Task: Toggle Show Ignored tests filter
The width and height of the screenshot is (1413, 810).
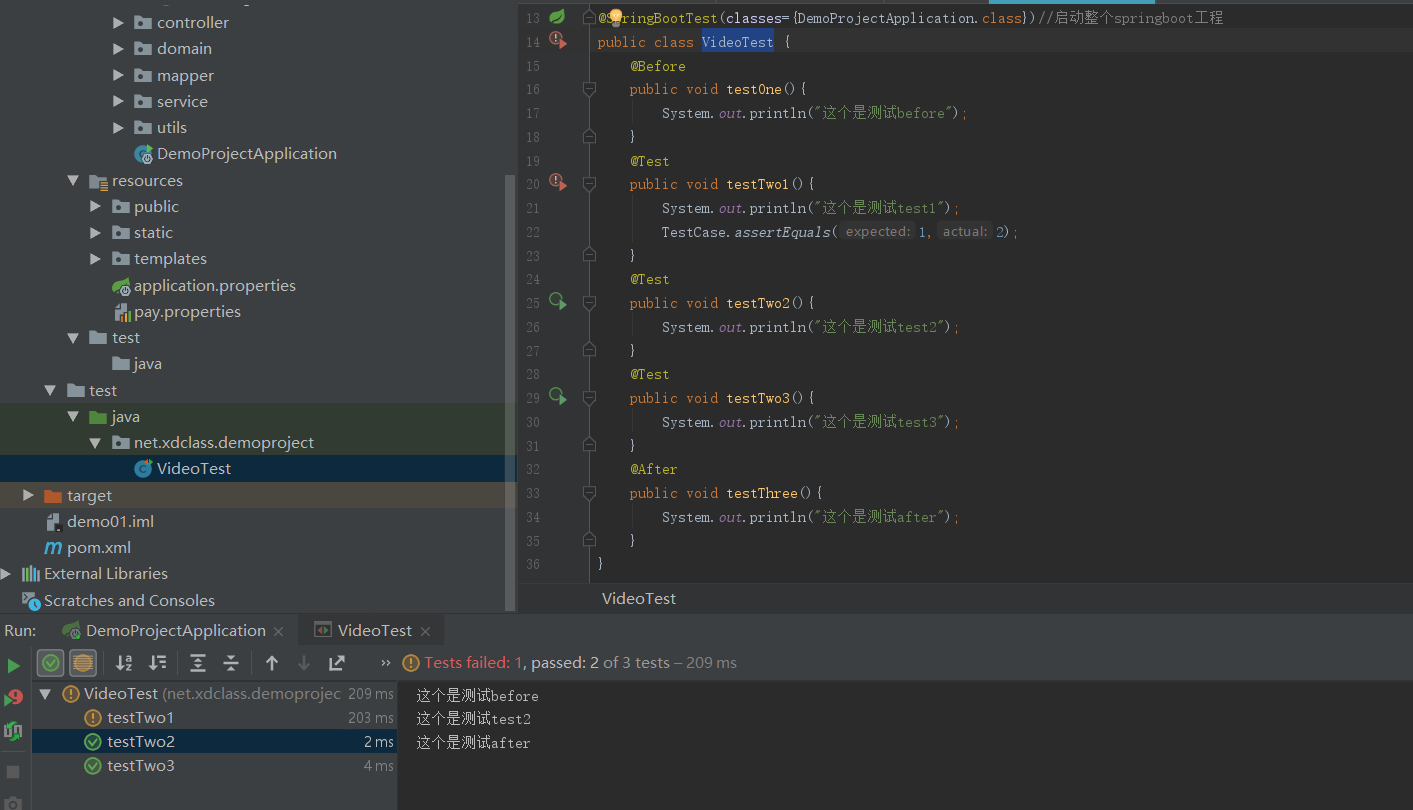Action: [83, 663]
